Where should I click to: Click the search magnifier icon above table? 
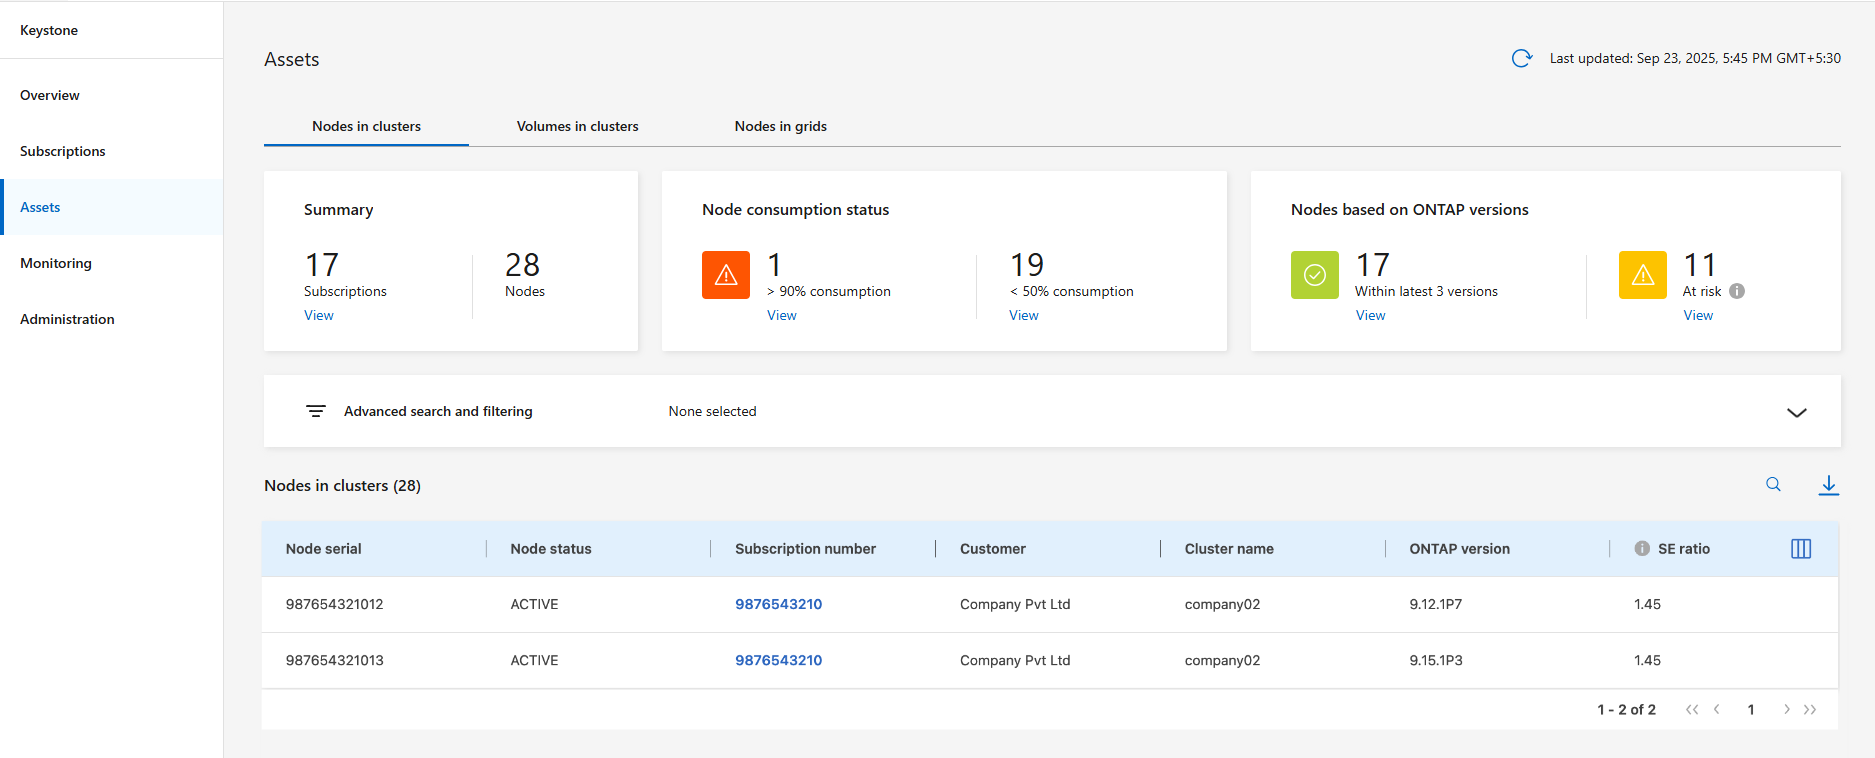[x=1773, y=485]
